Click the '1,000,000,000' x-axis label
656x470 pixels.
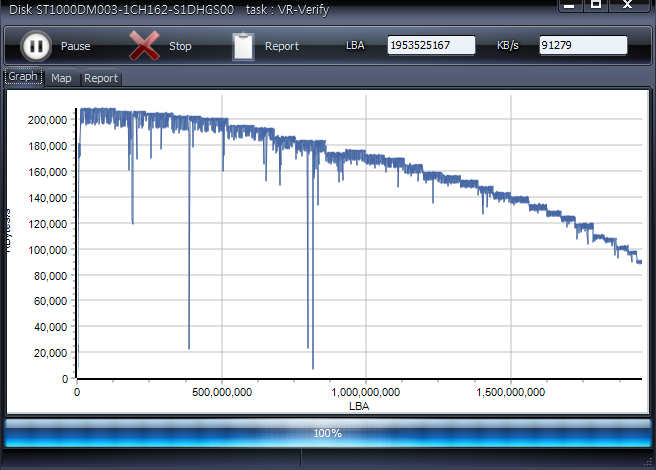pos(366,392)
